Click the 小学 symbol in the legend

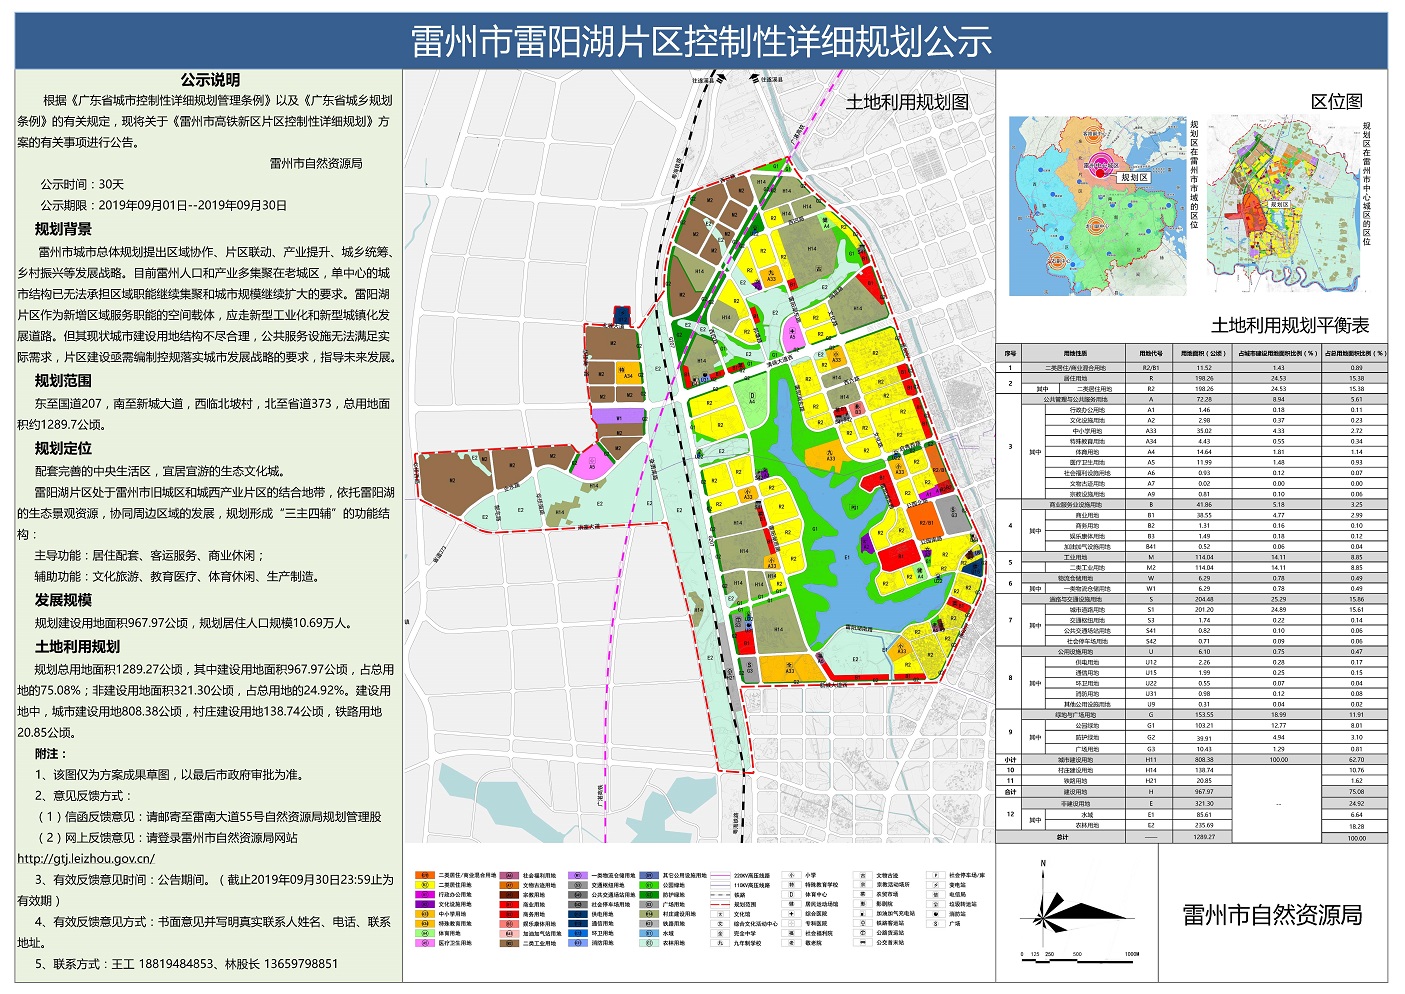[x=791, y=875]
